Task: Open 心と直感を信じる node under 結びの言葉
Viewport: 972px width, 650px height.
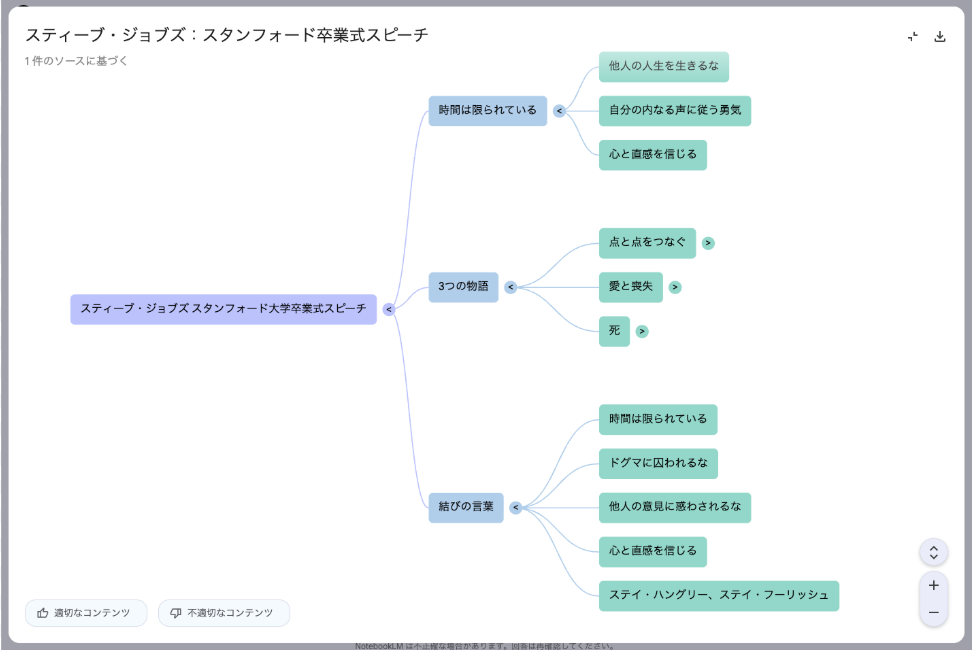Action: tap(653, 551)
